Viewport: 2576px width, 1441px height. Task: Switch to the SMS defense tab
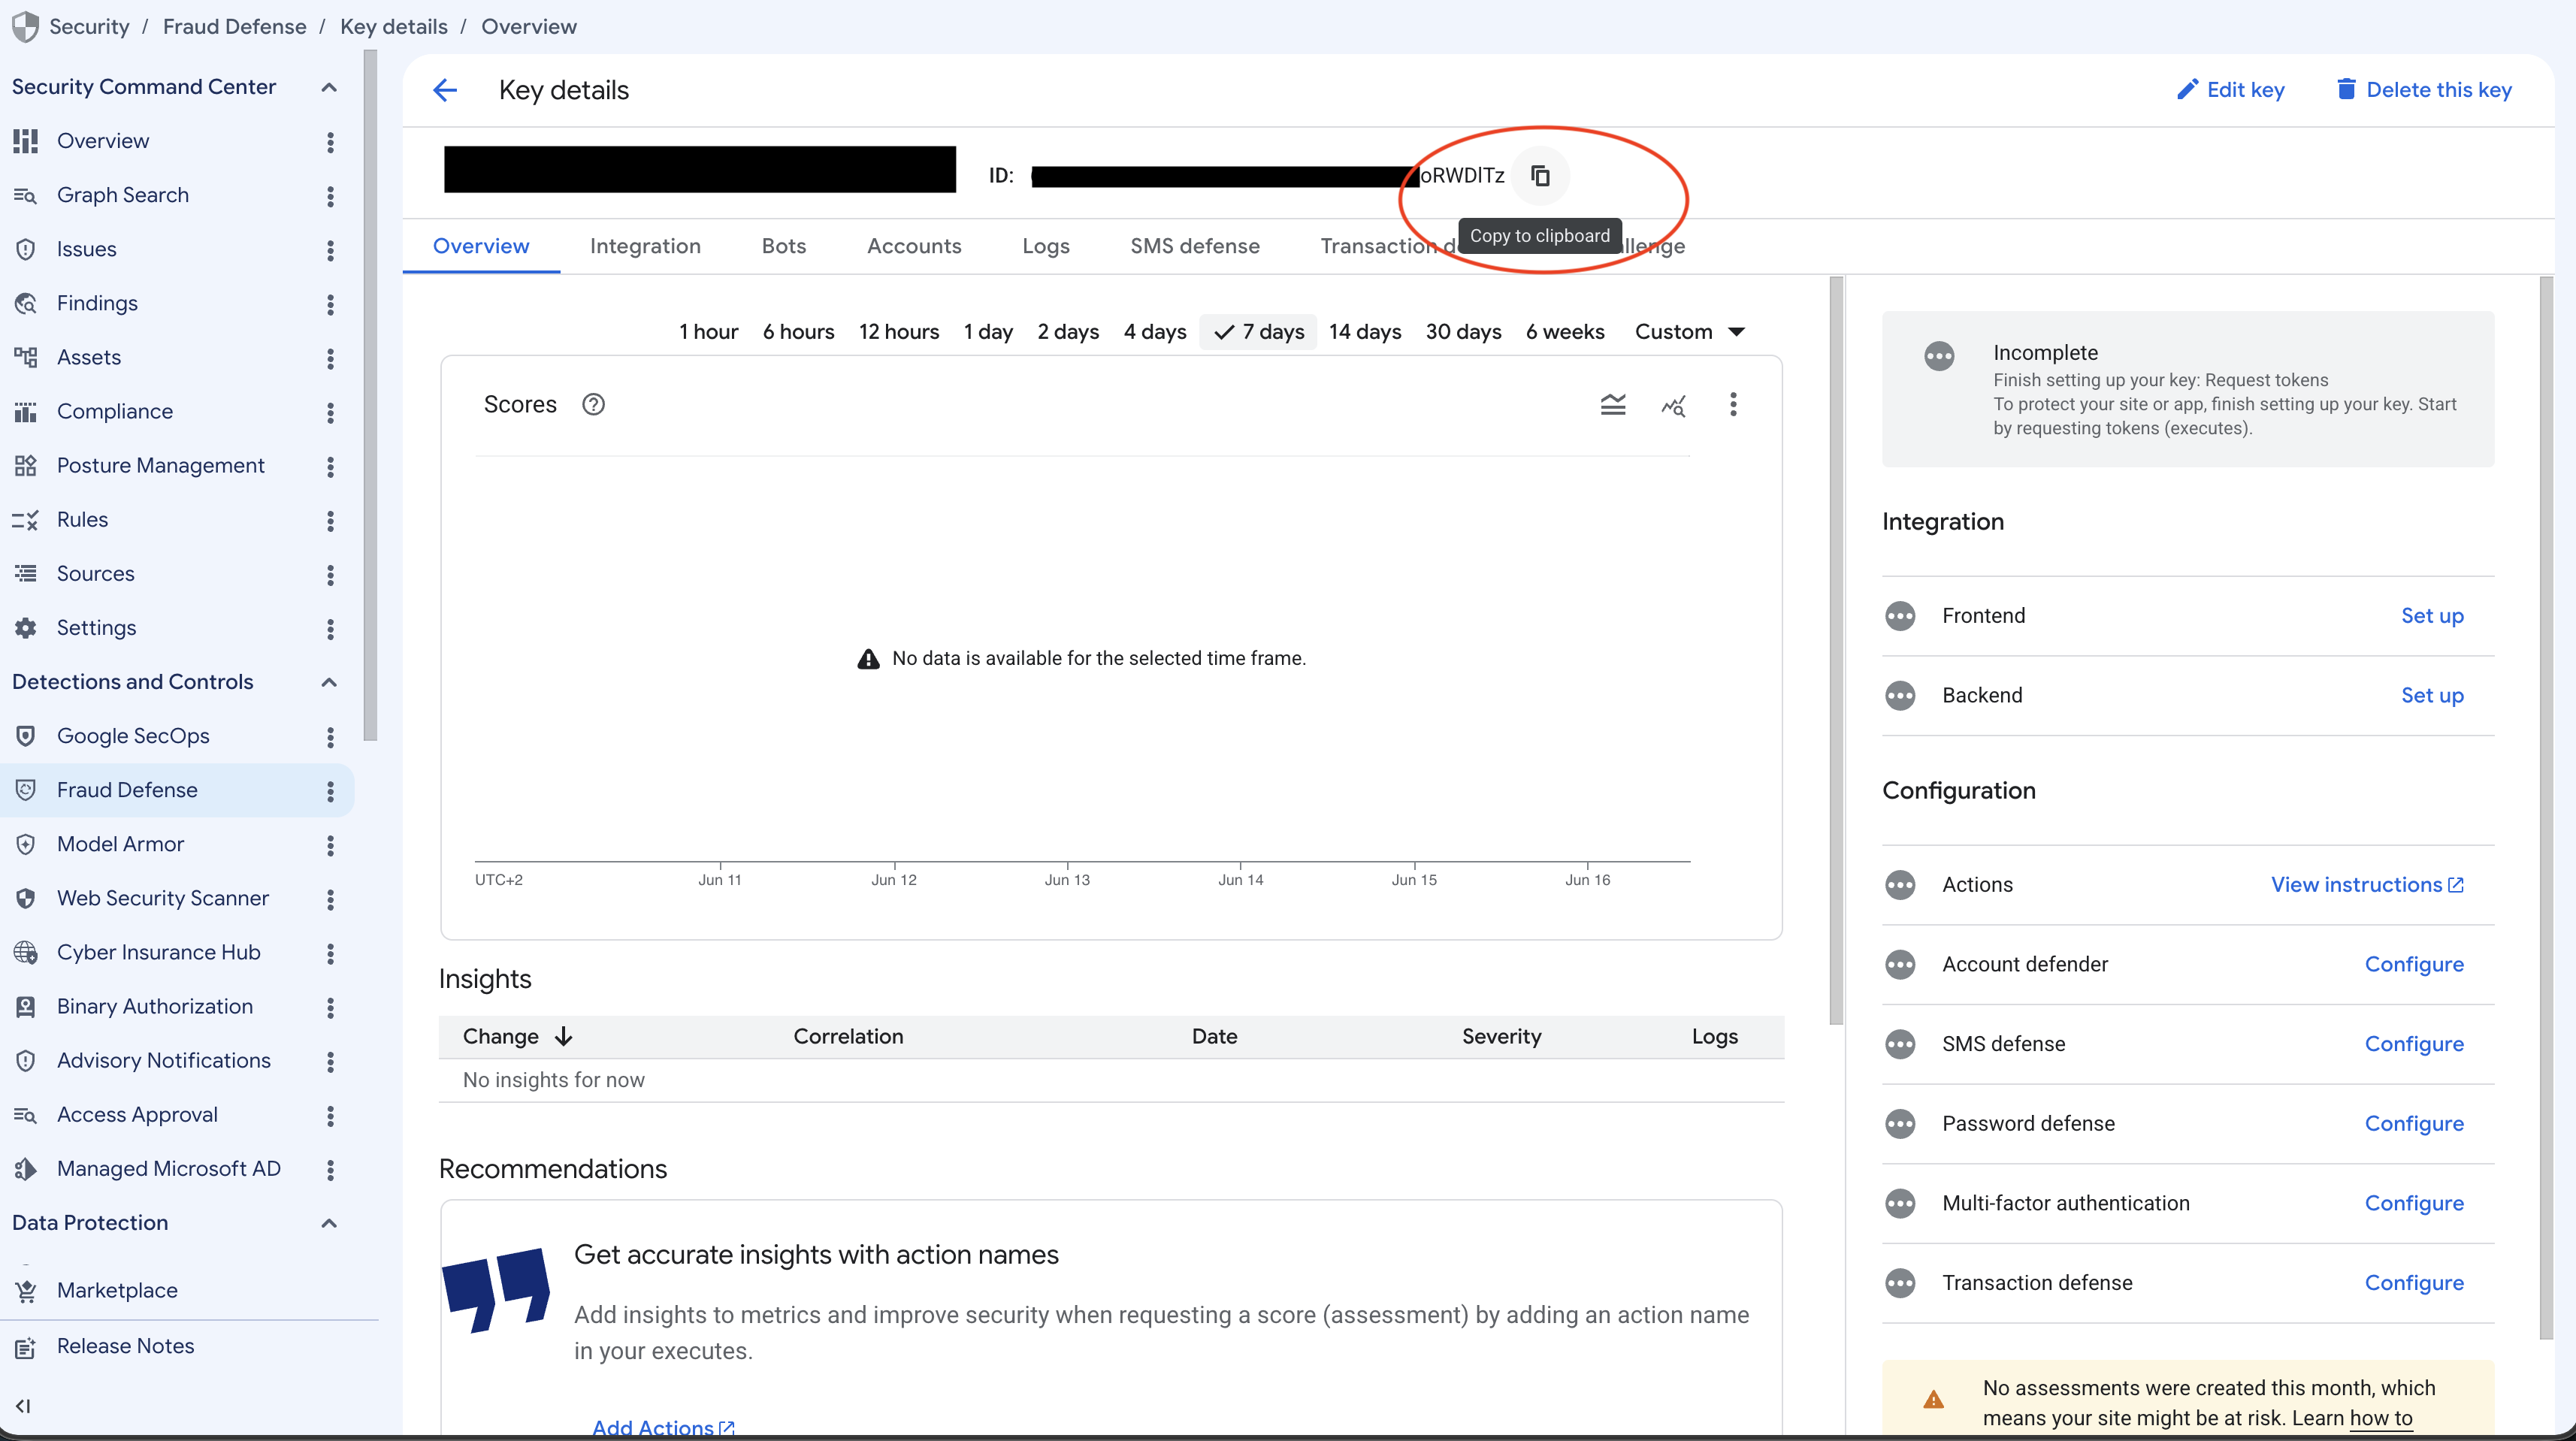coord(1195,246)
